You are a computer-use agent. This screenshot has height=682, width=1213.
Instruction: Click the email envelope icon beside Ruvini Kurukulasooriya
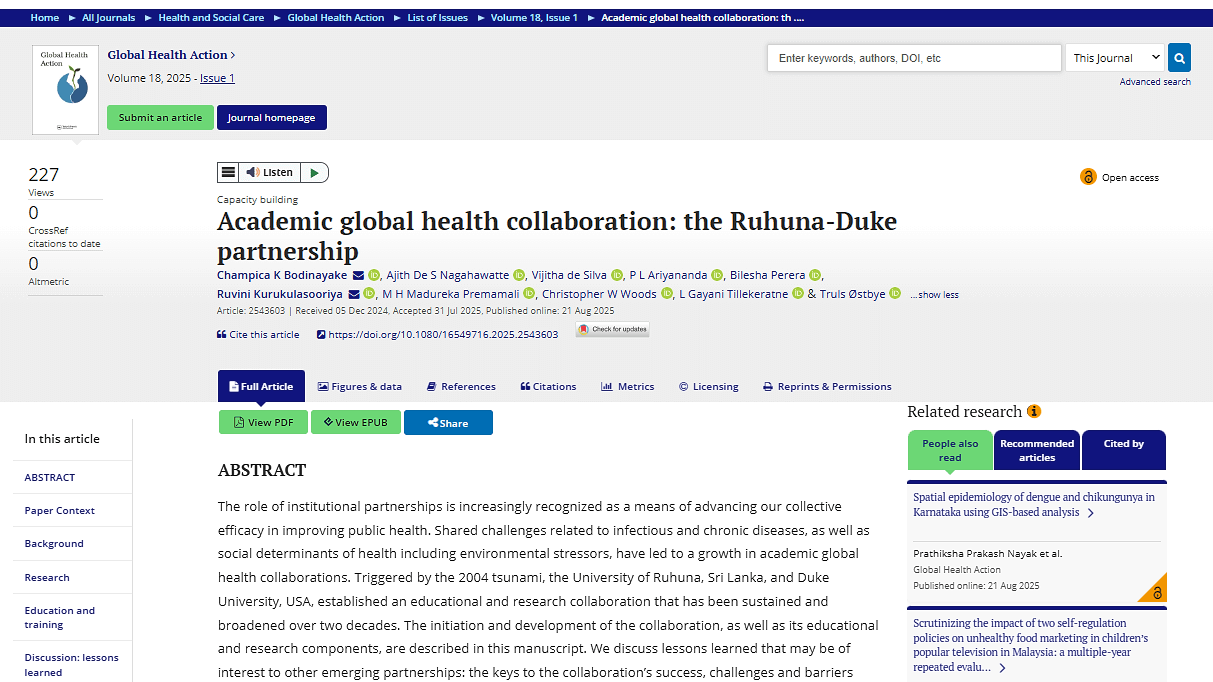click(354, 293)
